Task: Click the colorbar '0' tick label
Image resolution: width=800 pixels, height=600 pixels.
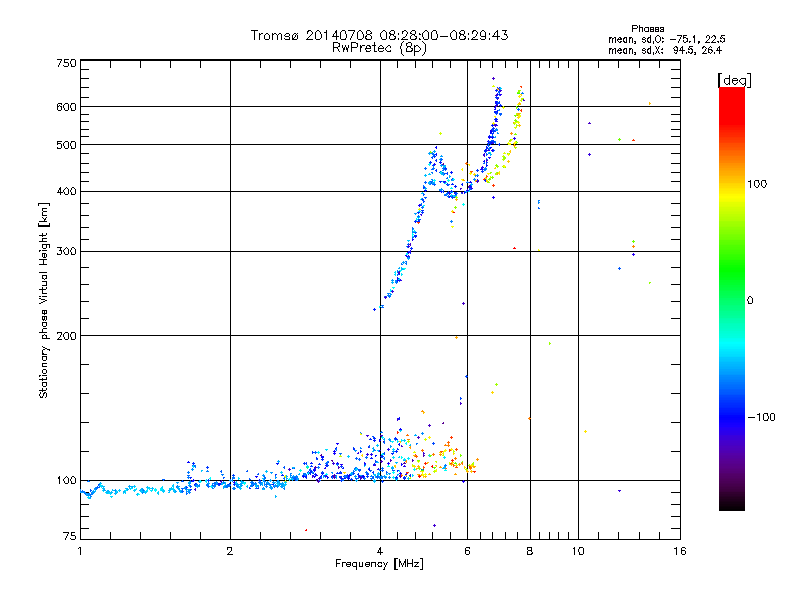Action: tap(750, 301)
